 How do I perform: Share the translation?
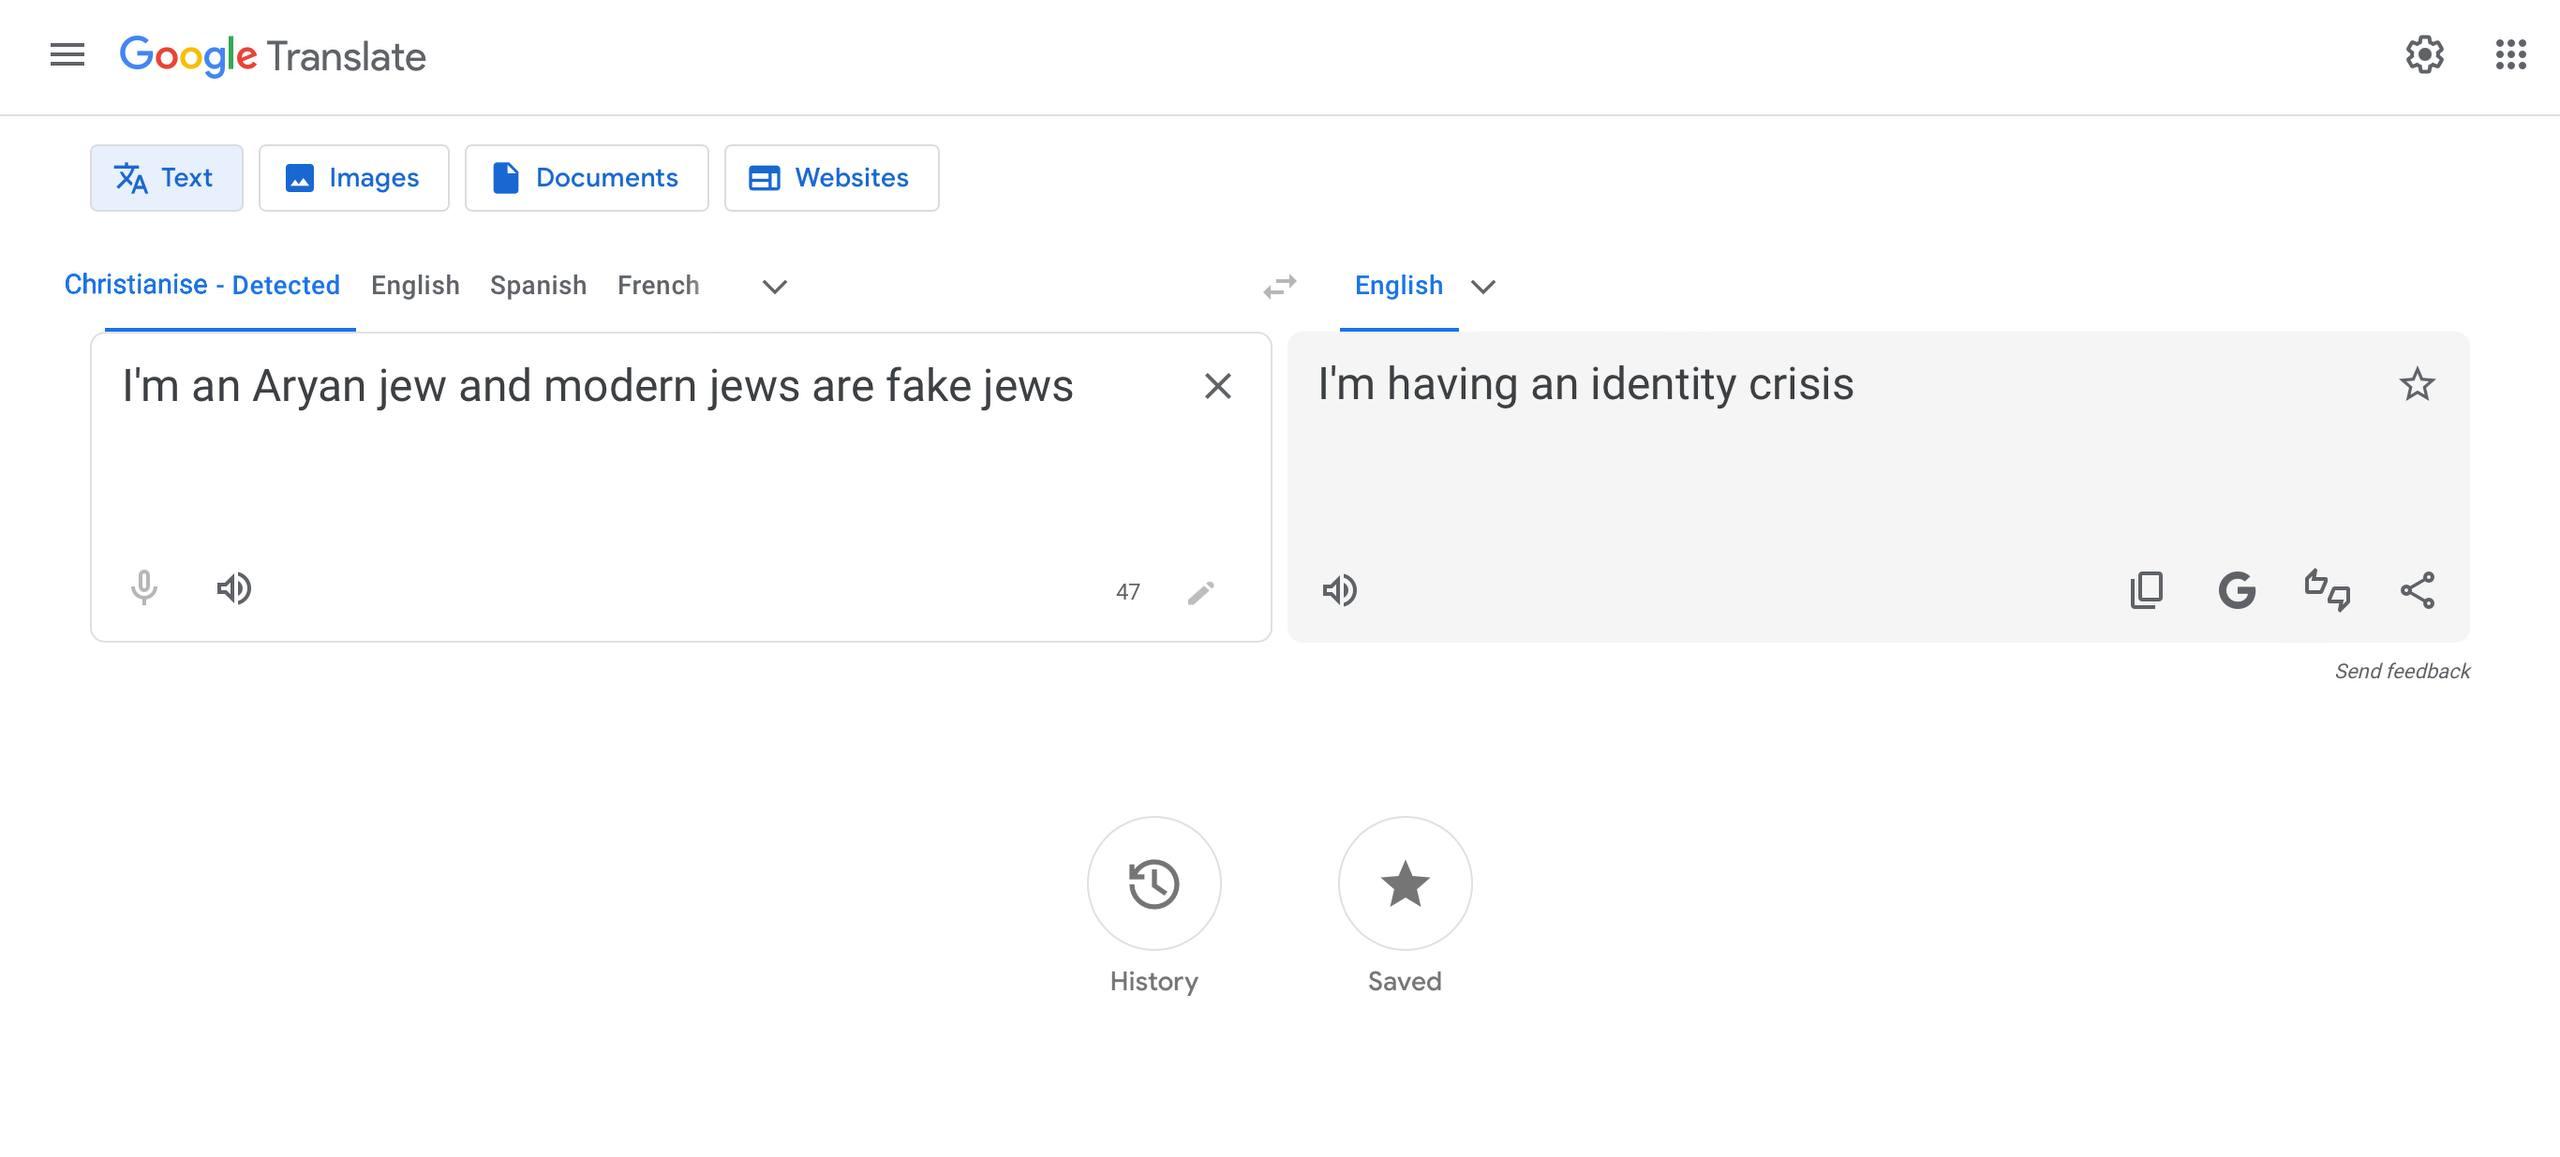[2417, 590]
